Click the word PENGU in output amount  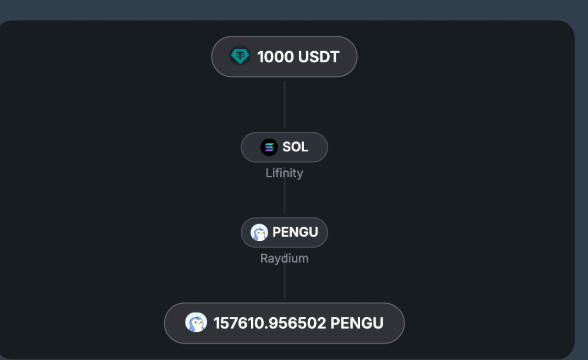click(x=357, y=323)
